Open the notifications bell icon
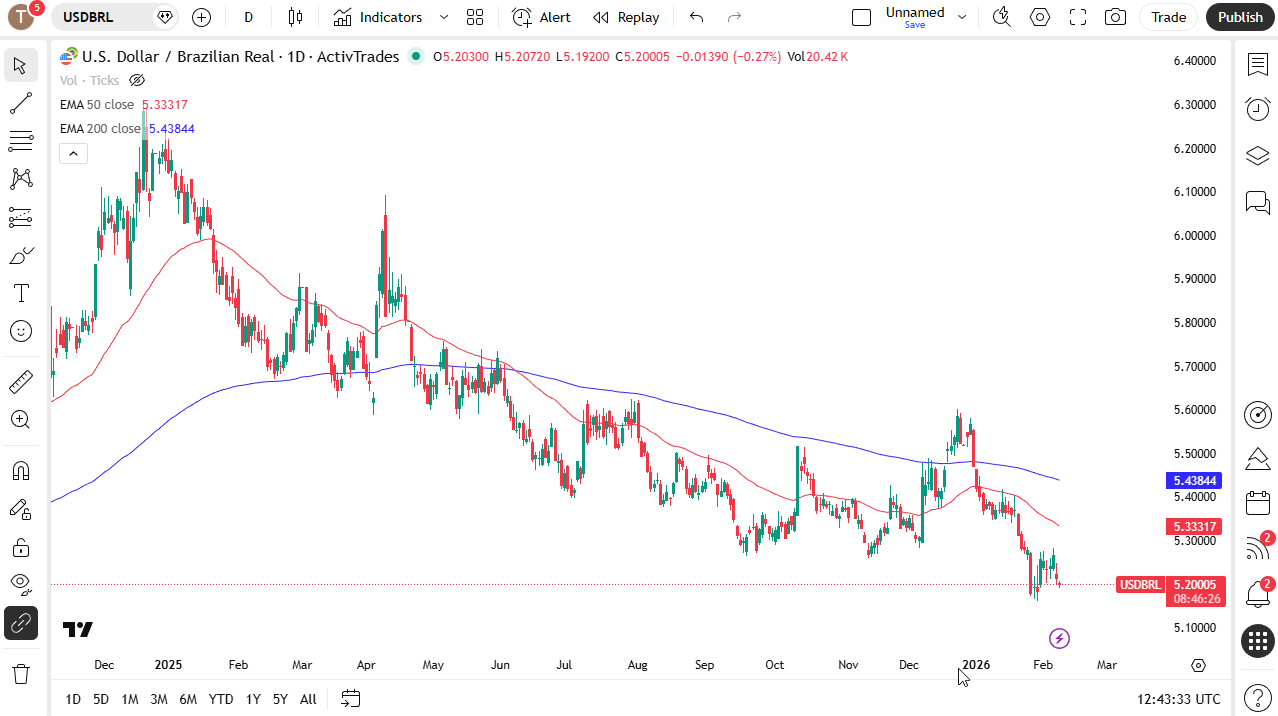 point(1257,593)
